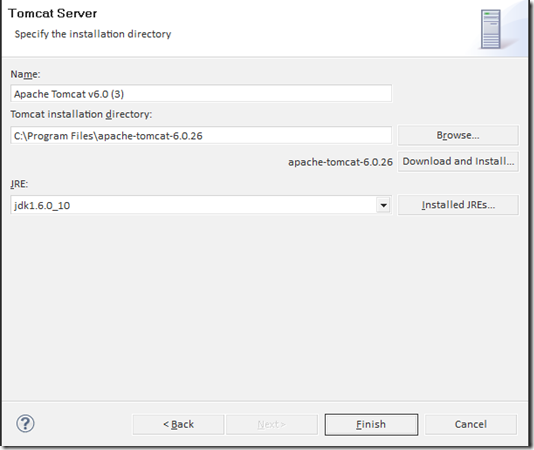This screenshot has height=450, width=534.
Task: Go back with the < Back button
Action: coord(178,424)
